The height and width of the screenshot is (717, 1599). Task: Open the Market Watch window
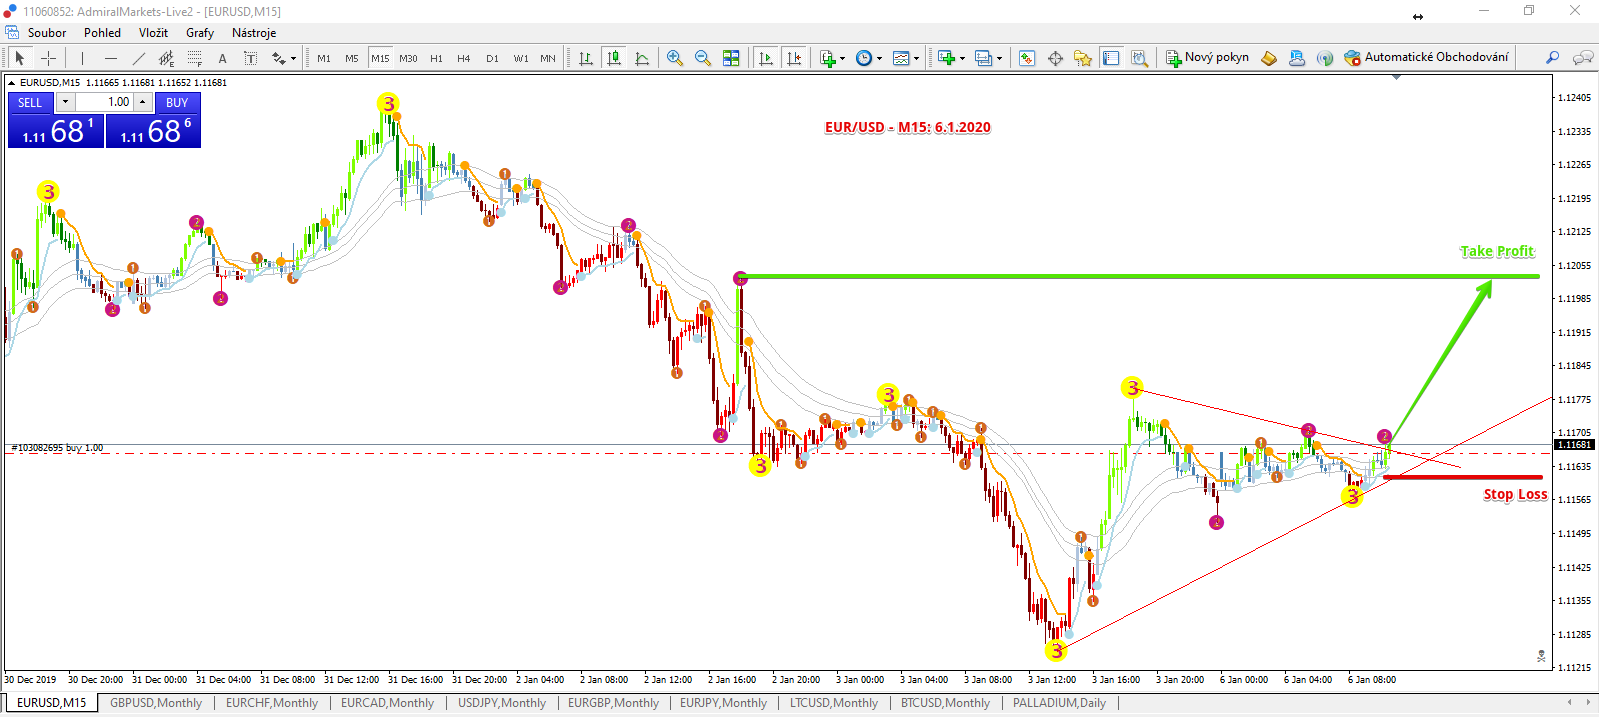coord(1027,58)
